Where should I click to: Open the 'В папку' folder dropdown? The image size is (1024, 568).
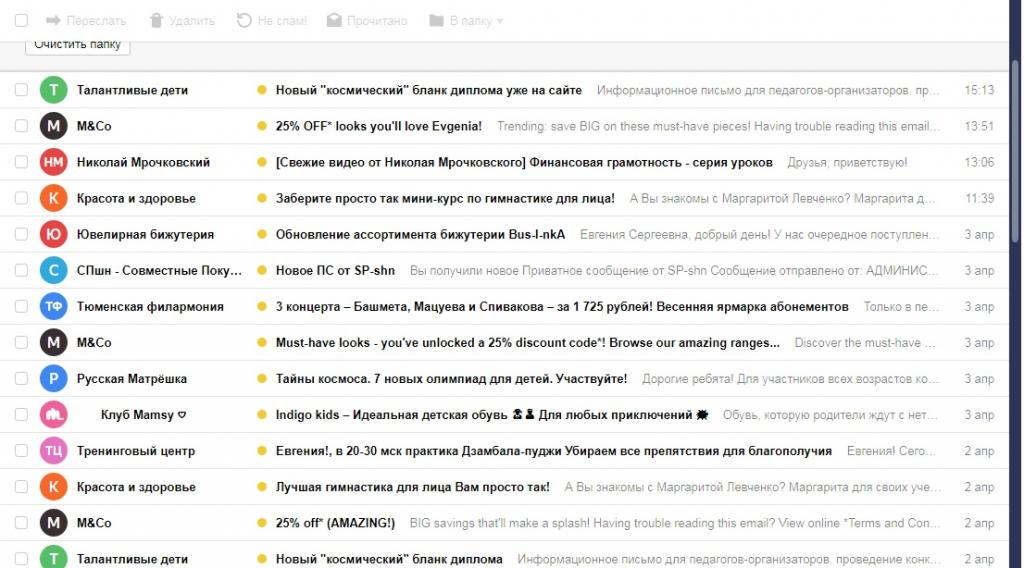465,20
